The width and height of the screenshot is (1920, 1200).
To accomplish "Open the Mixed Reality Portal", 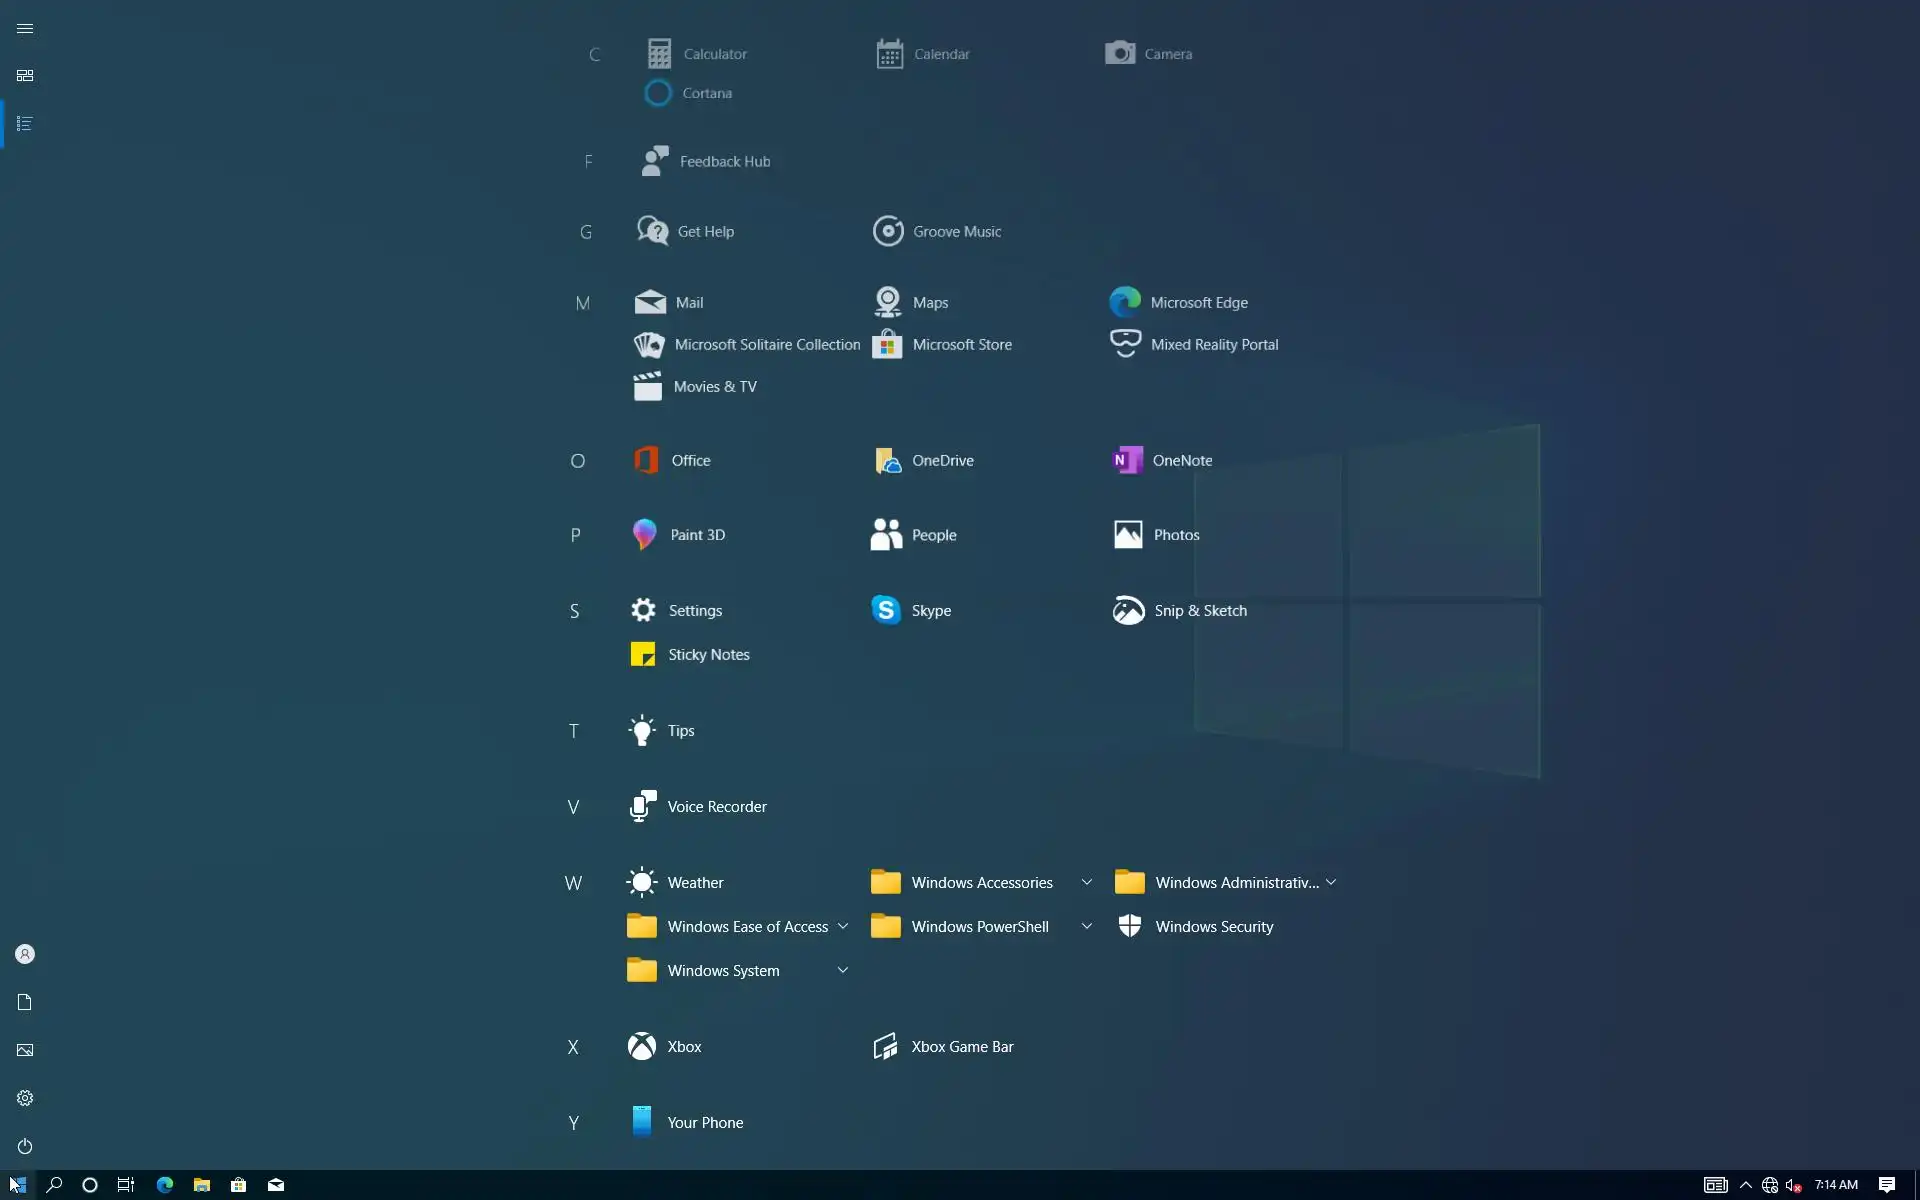I will [x=1213, y=345].
